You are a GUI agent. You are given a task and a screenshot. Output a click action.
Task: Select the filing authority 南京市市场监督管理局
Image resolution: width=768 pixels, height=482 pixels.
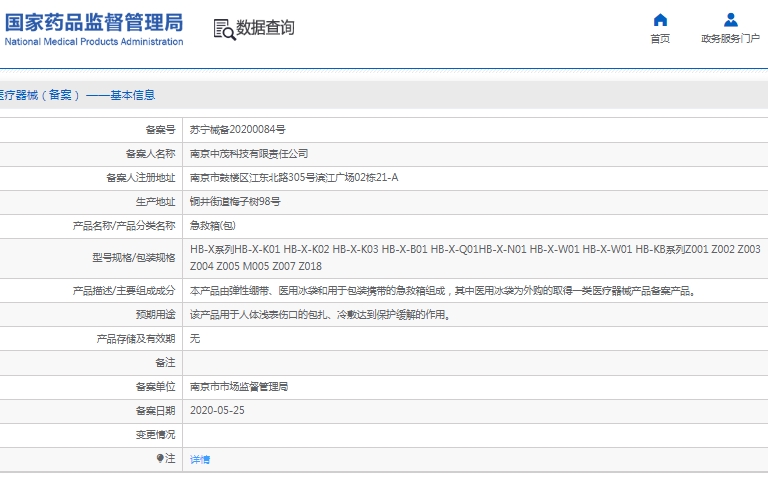(x=239, y=386)
